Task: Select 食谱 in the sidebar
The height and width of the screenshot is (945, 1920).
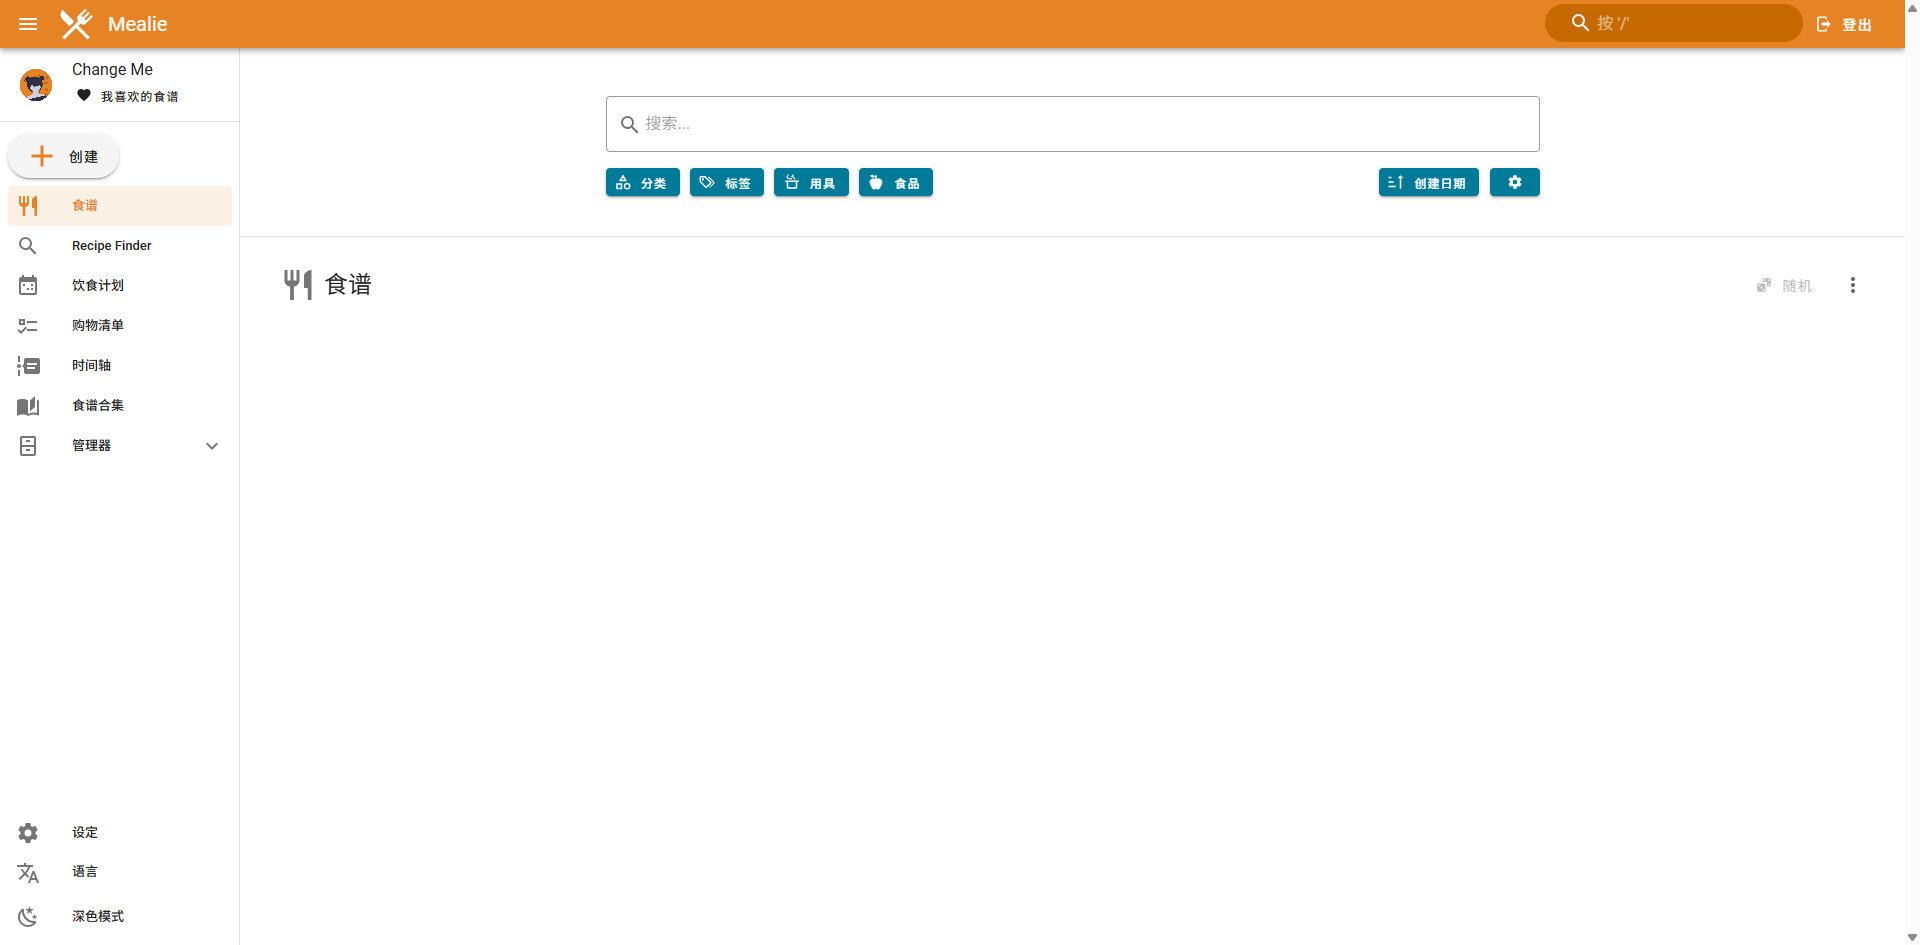Action: pos(120,205)
